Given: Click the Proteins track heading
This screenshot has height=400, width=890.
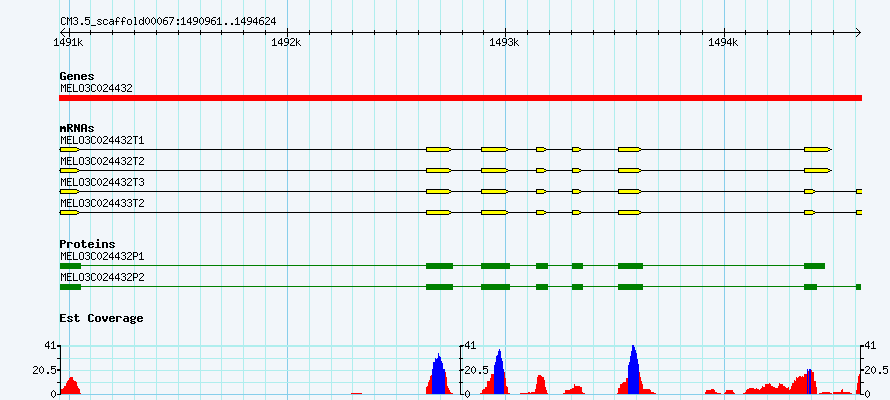Looking at the screenshot, I should tap(87, 244).
